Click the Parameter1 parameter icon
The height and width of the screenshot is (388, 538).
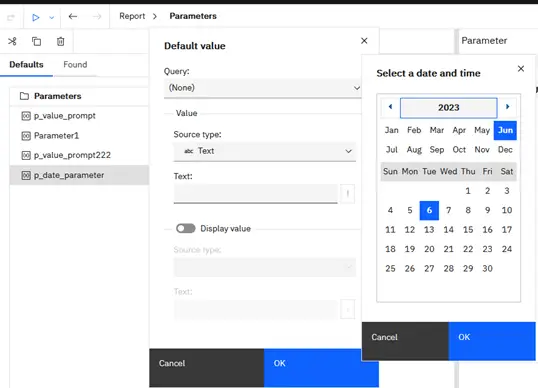(26, 136)
